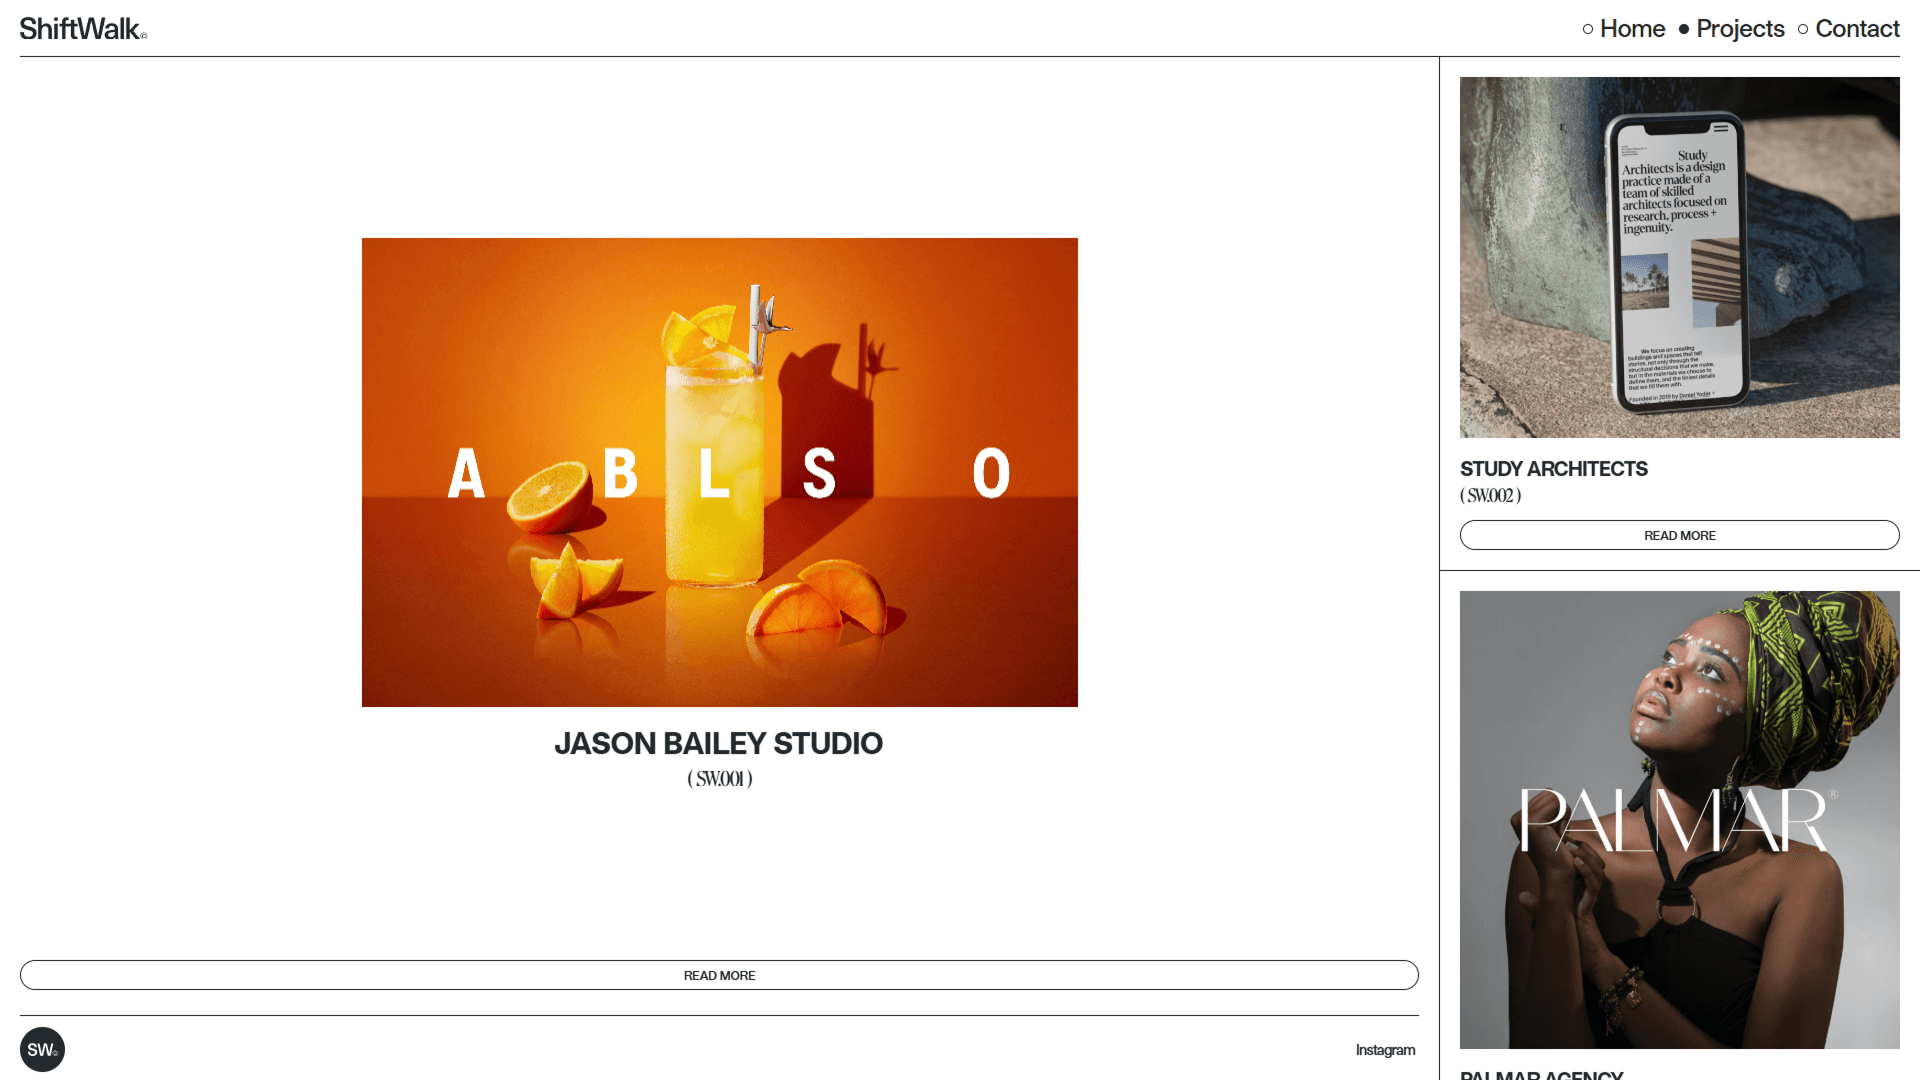The image size is (1920, 1080).
Task: Click the PALMAR AGENCY heading
Action: 1541,1074
